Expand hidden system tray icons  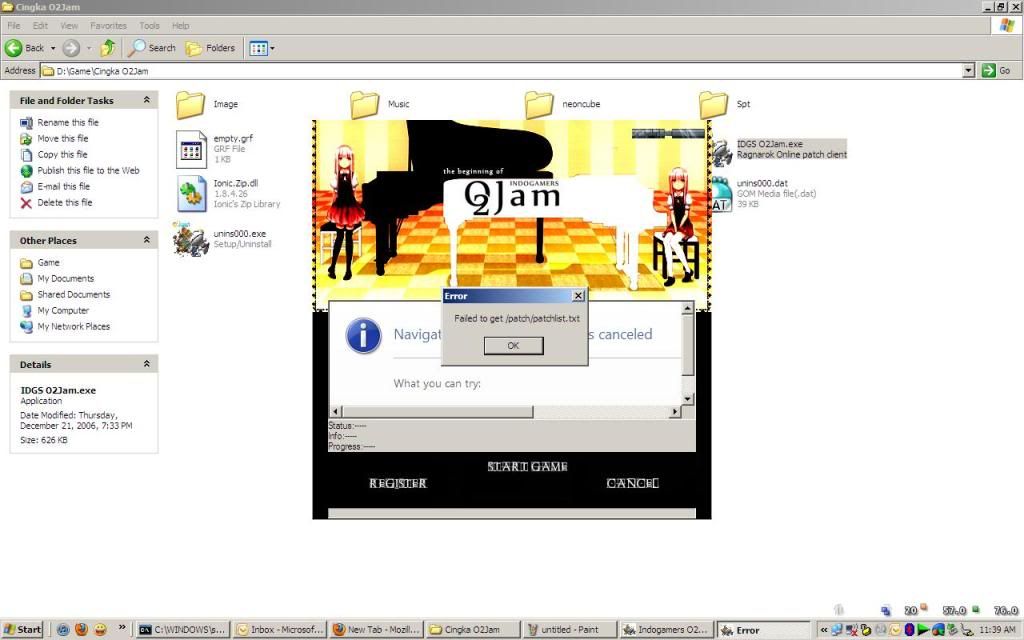coord(824,630)
